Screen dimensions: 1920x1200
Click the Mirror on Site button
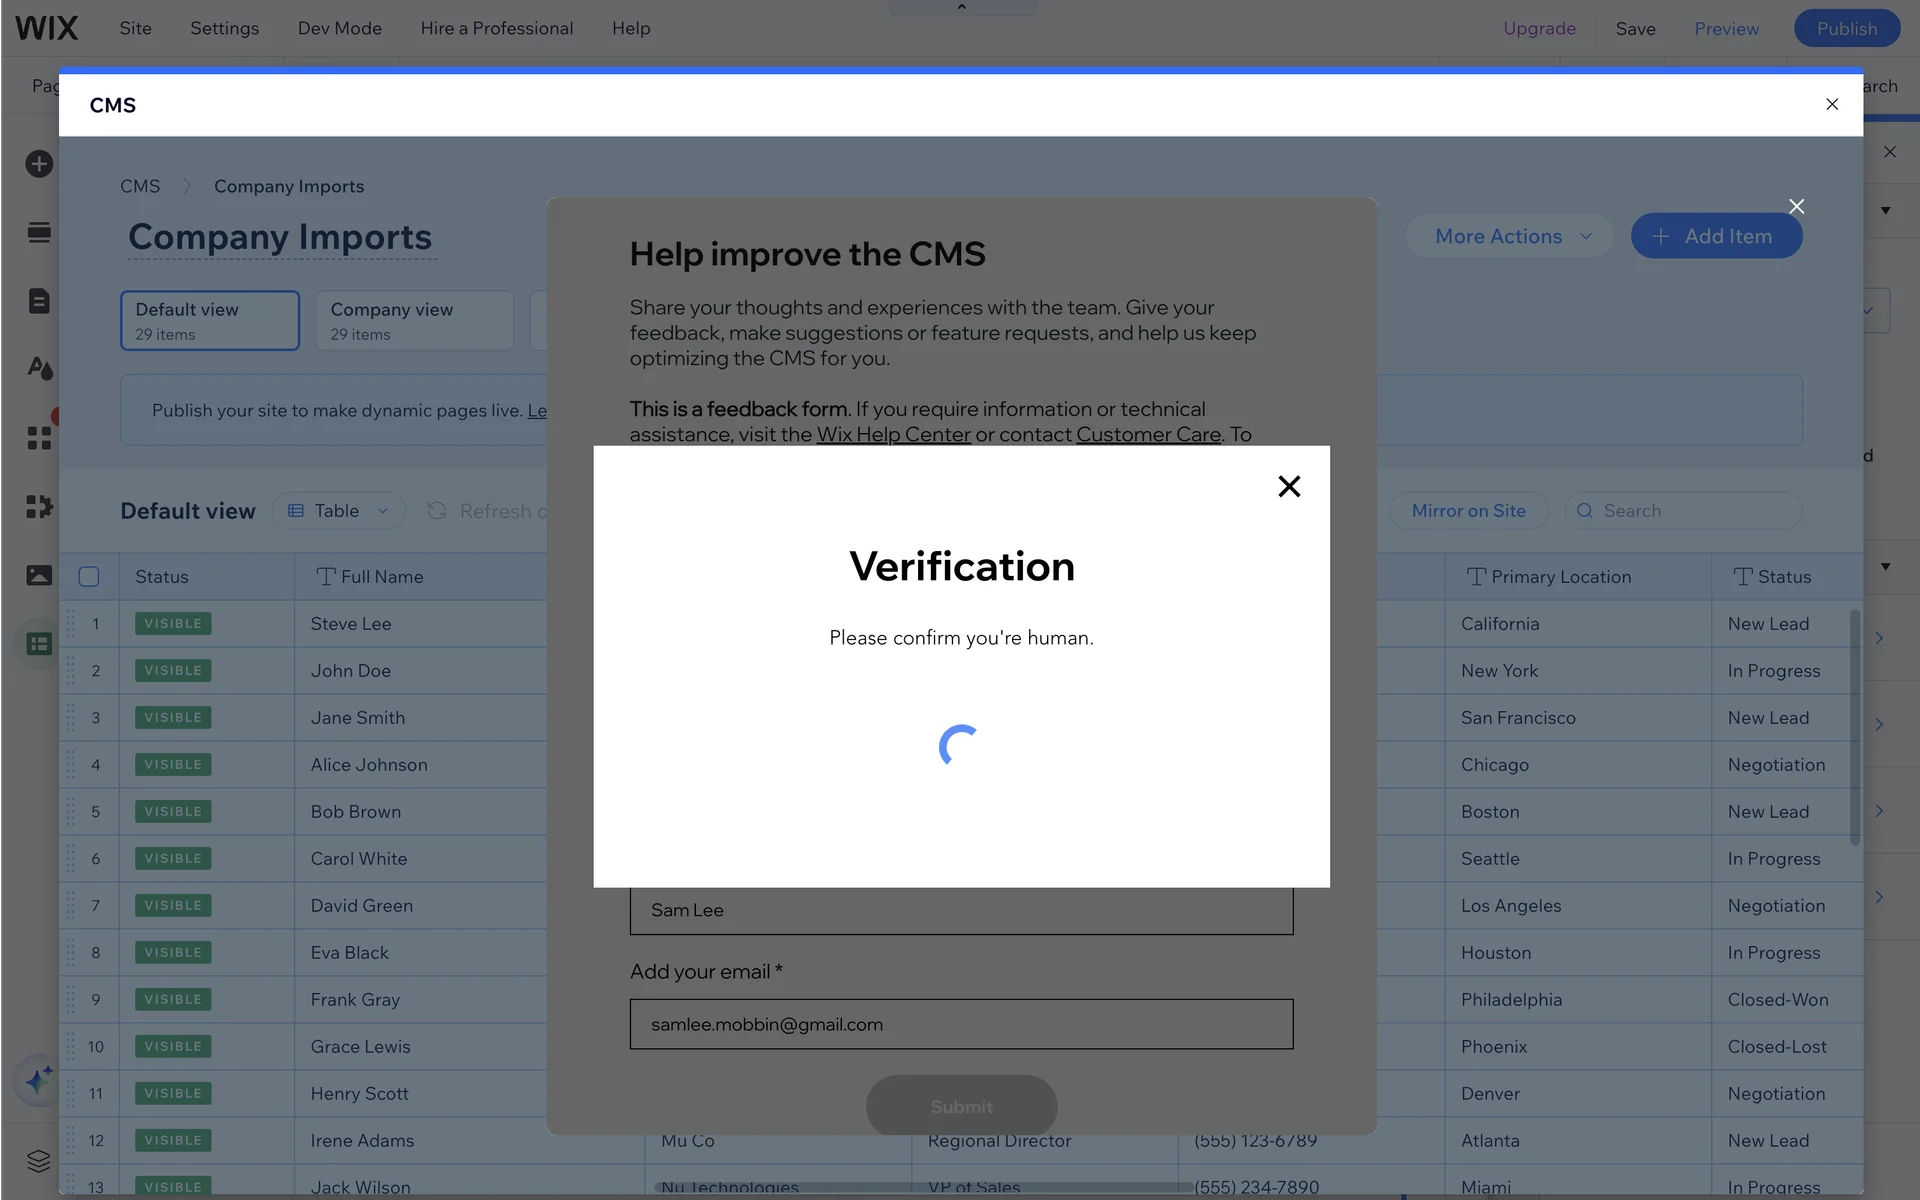pos(1468,511)
